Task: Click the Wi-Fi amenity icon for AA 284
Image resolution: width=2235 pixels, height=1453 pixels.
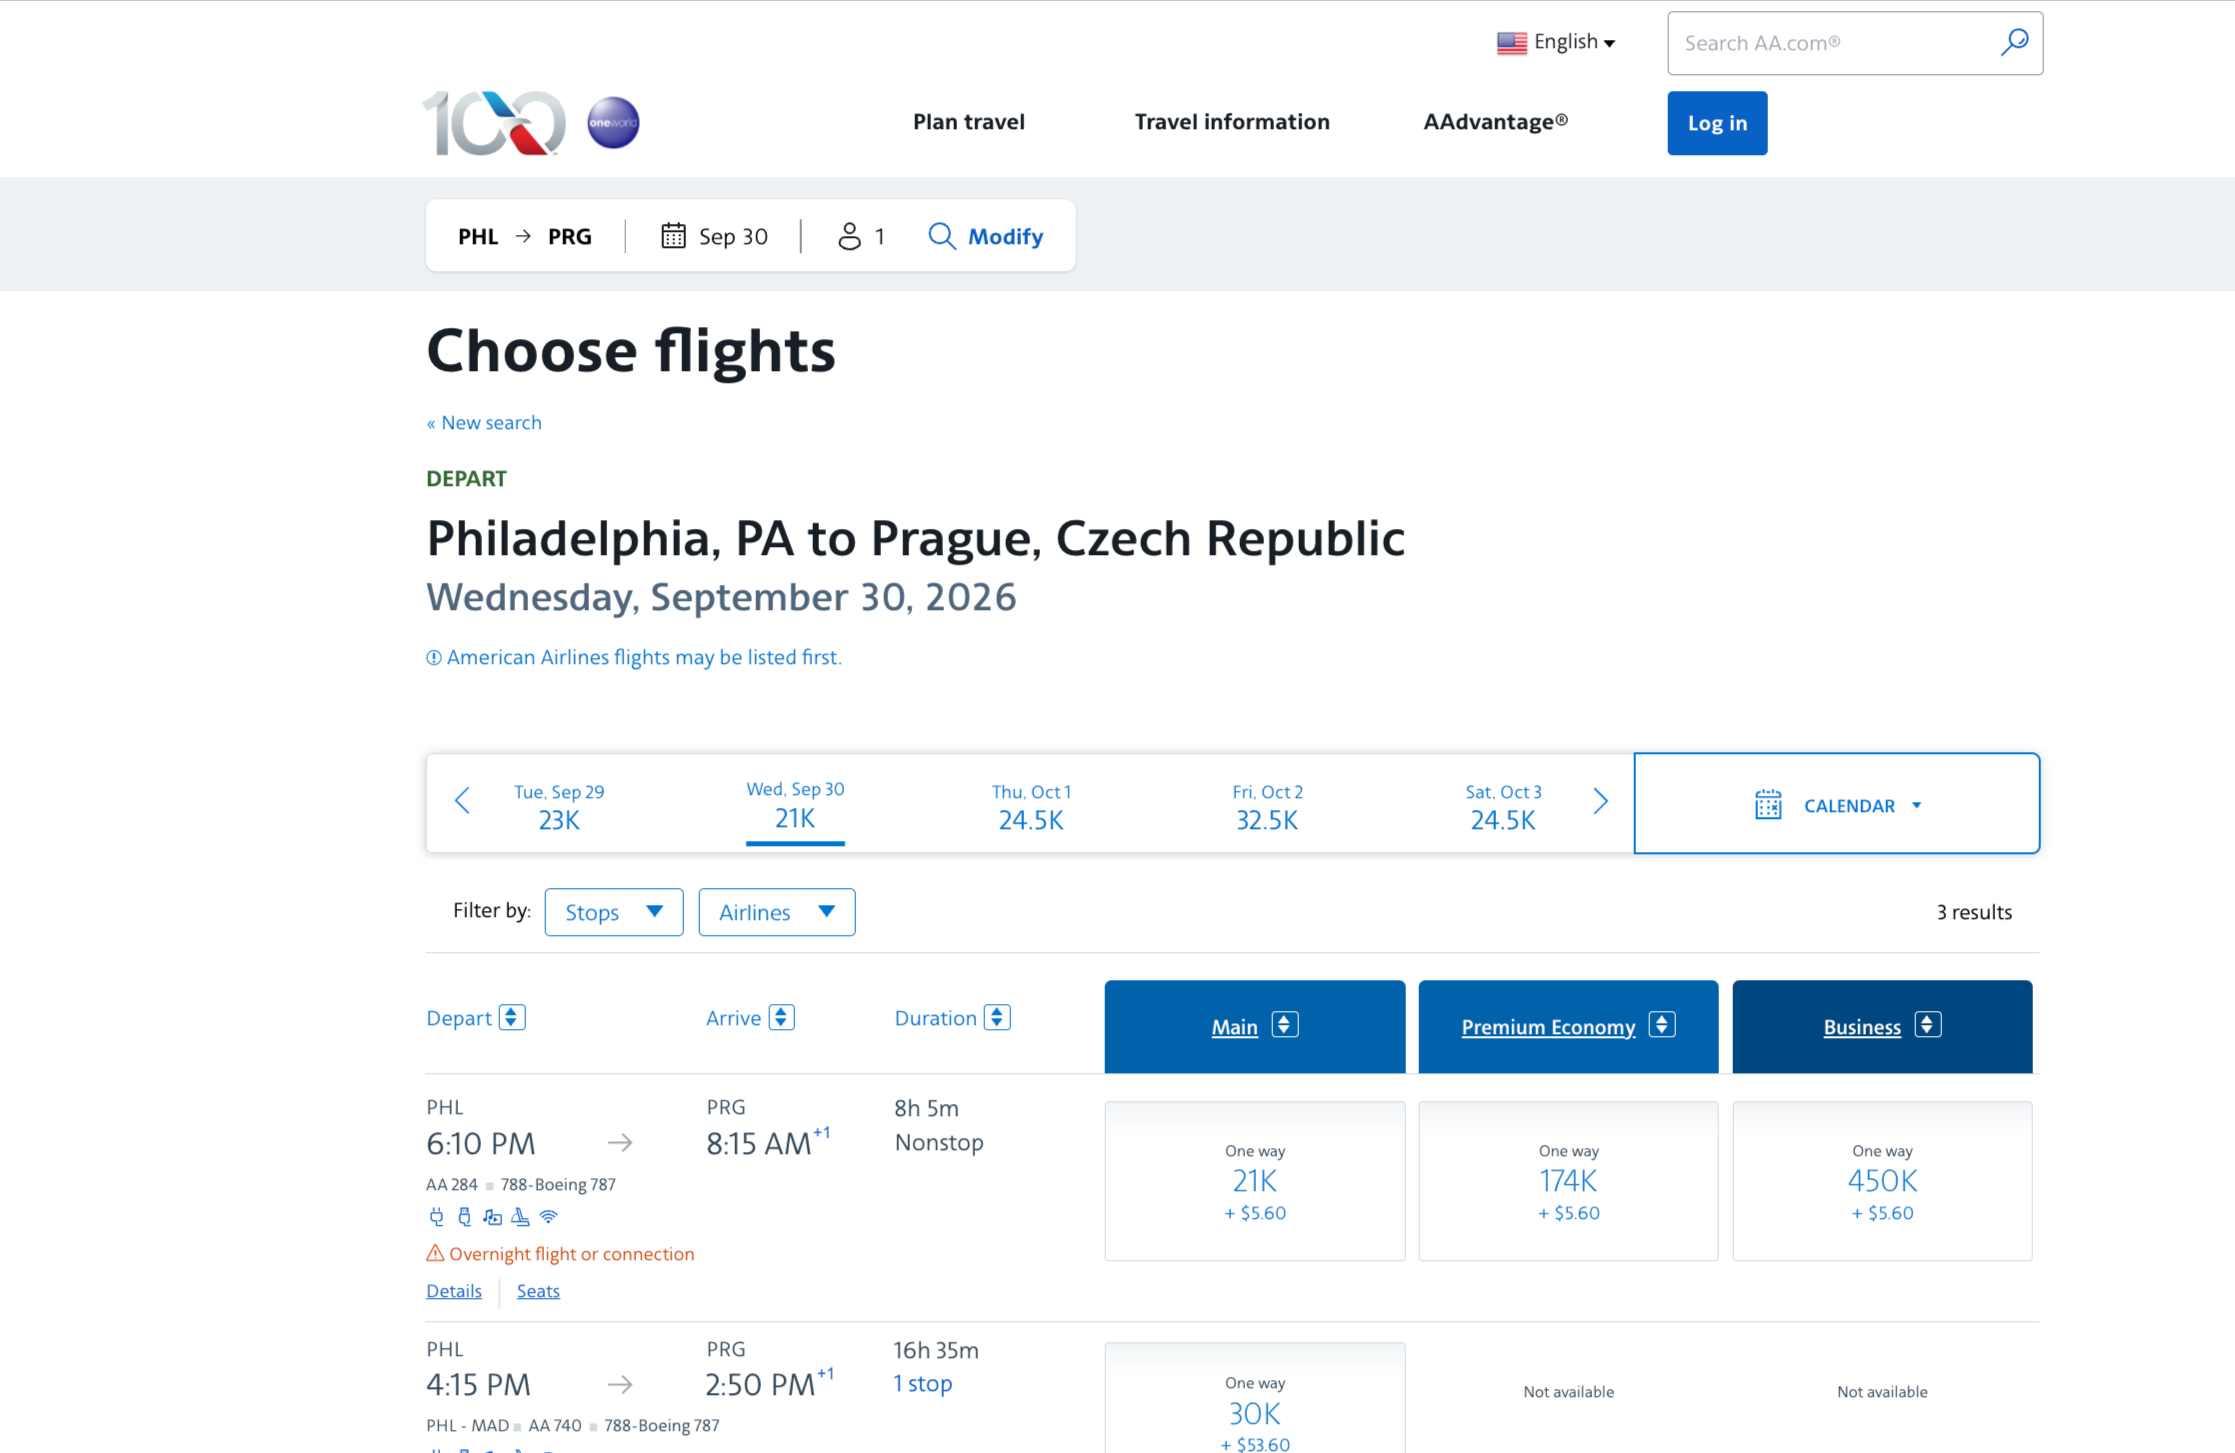Action: pyautogui.click(x=549, y=1217)
